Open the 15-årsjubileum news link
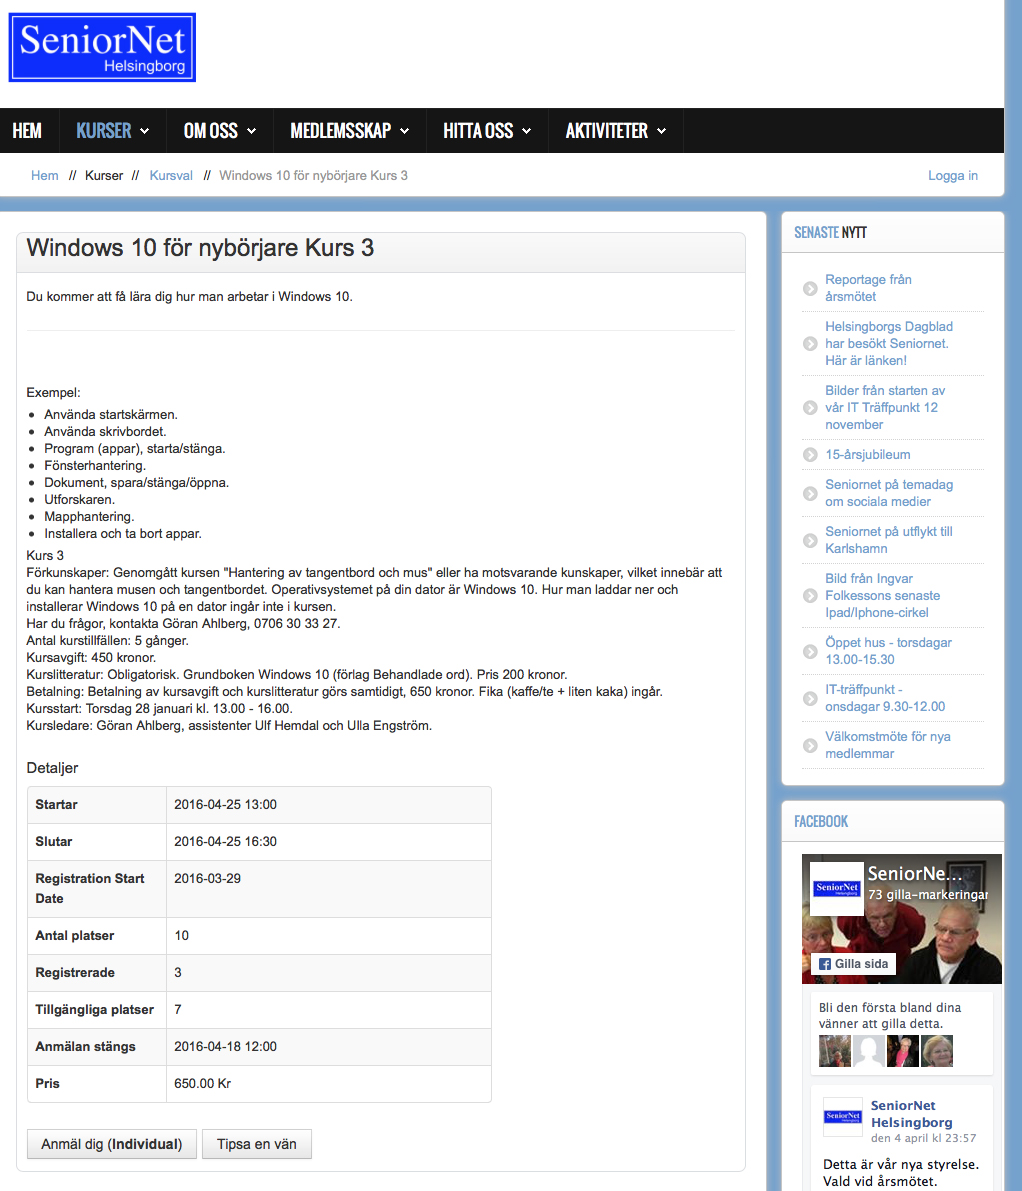Image resolution: width=1022 pixels, height=1191 pixels. pos(868,455)
